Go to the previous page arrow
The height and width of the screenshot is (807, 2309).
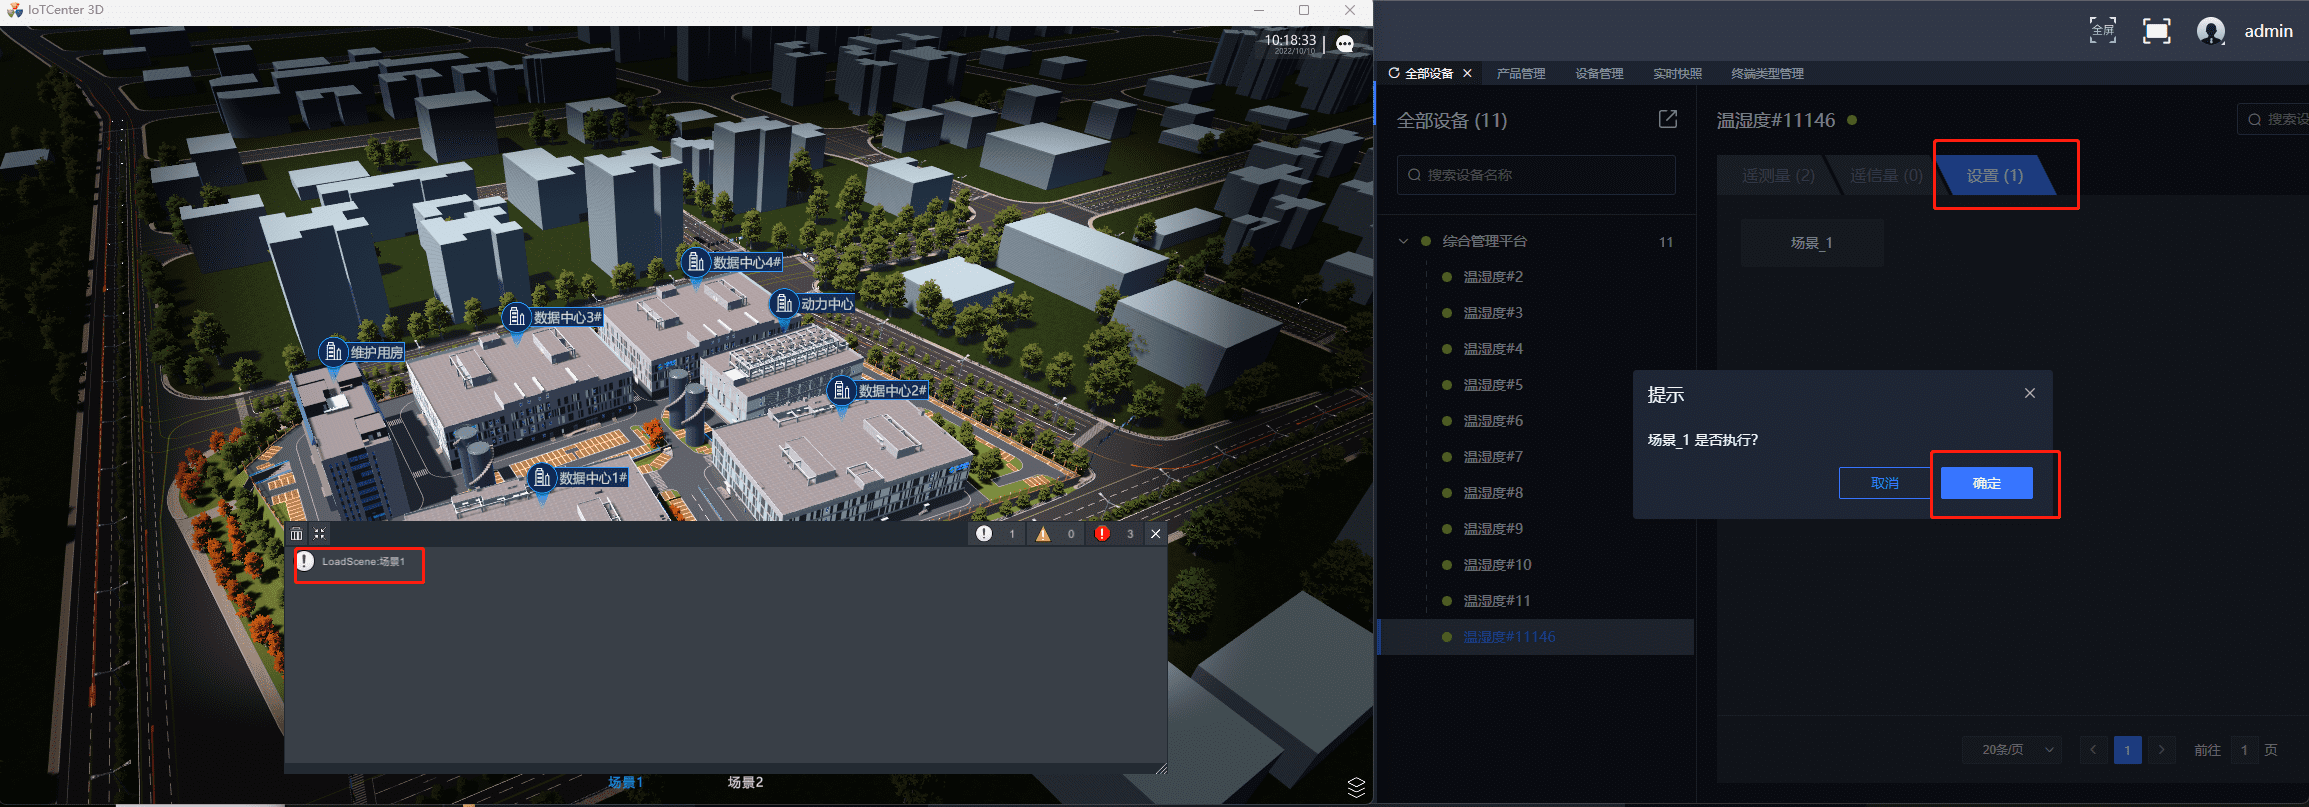tap(2094, 750)
